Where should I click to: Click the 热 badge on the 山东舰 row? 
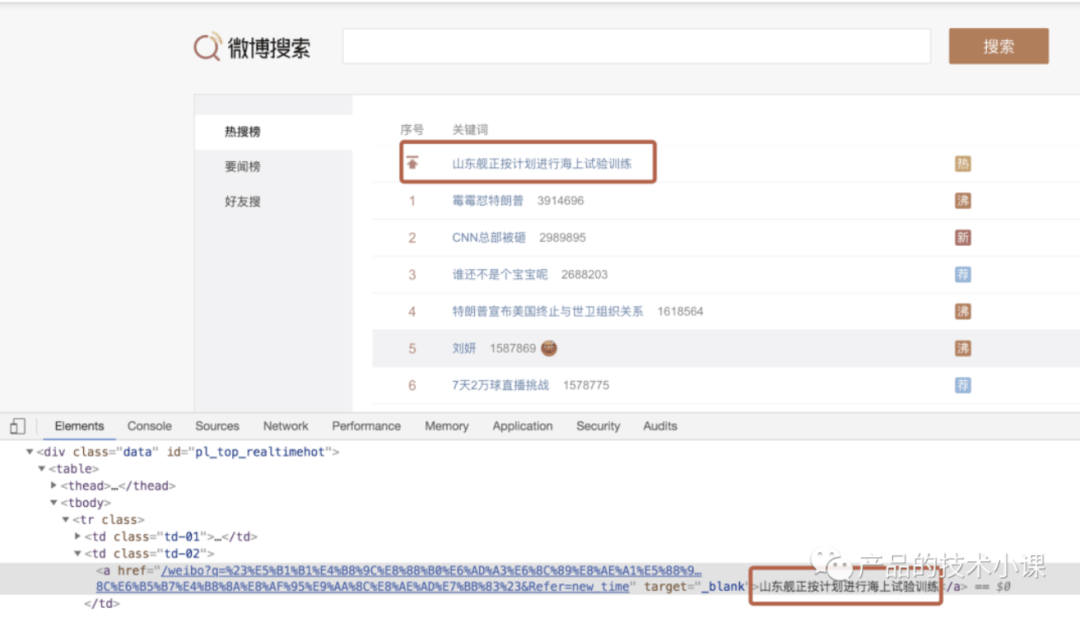pyautogui.click(x=962, y=163)
